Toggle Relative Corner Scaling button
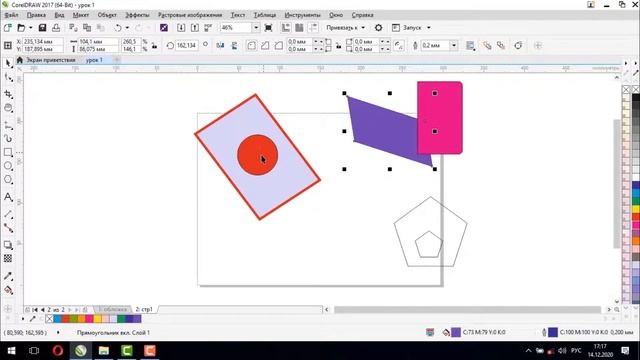 point(399,45)
